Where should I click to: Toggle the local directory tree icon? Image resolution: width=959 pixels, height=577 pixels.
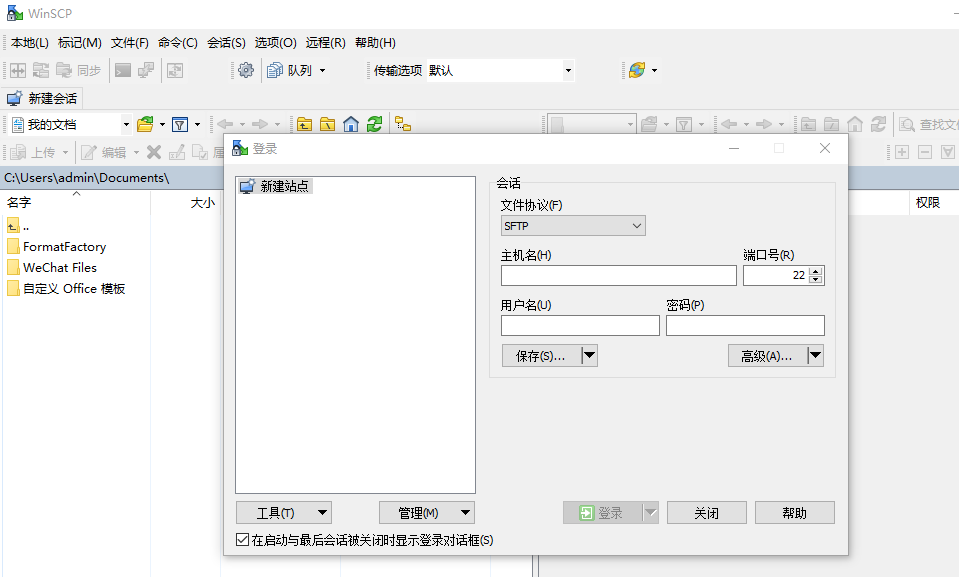click(x=403, y=124)
